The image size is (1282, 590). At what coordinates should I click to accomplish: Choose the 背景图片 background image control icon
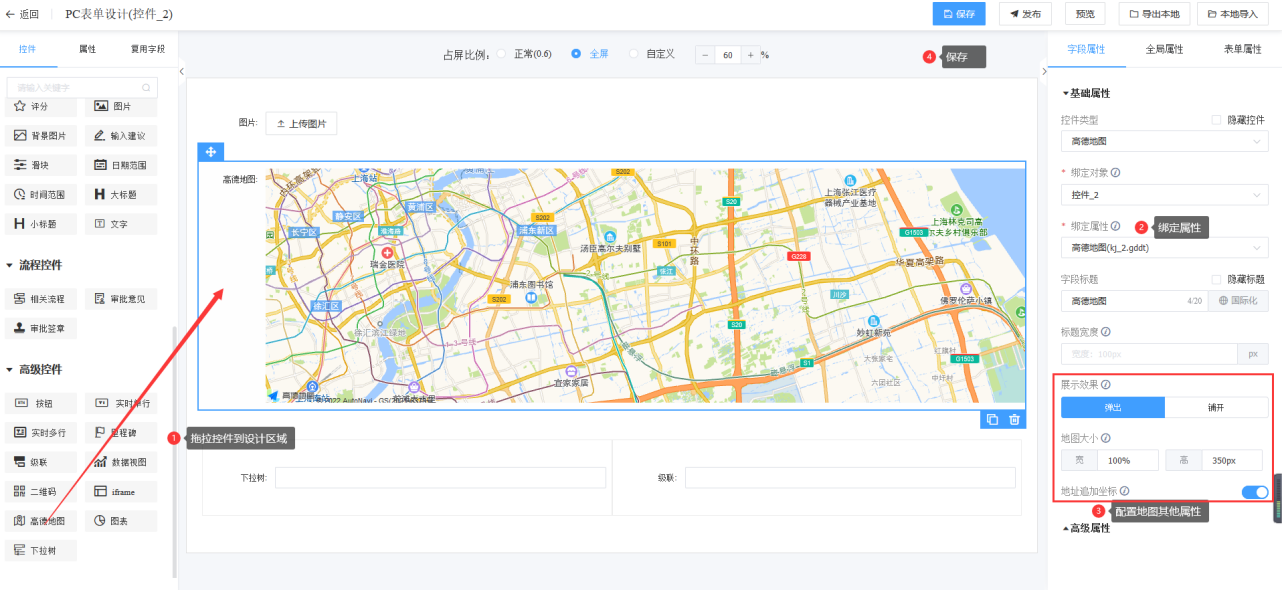(x=20, y=135)
